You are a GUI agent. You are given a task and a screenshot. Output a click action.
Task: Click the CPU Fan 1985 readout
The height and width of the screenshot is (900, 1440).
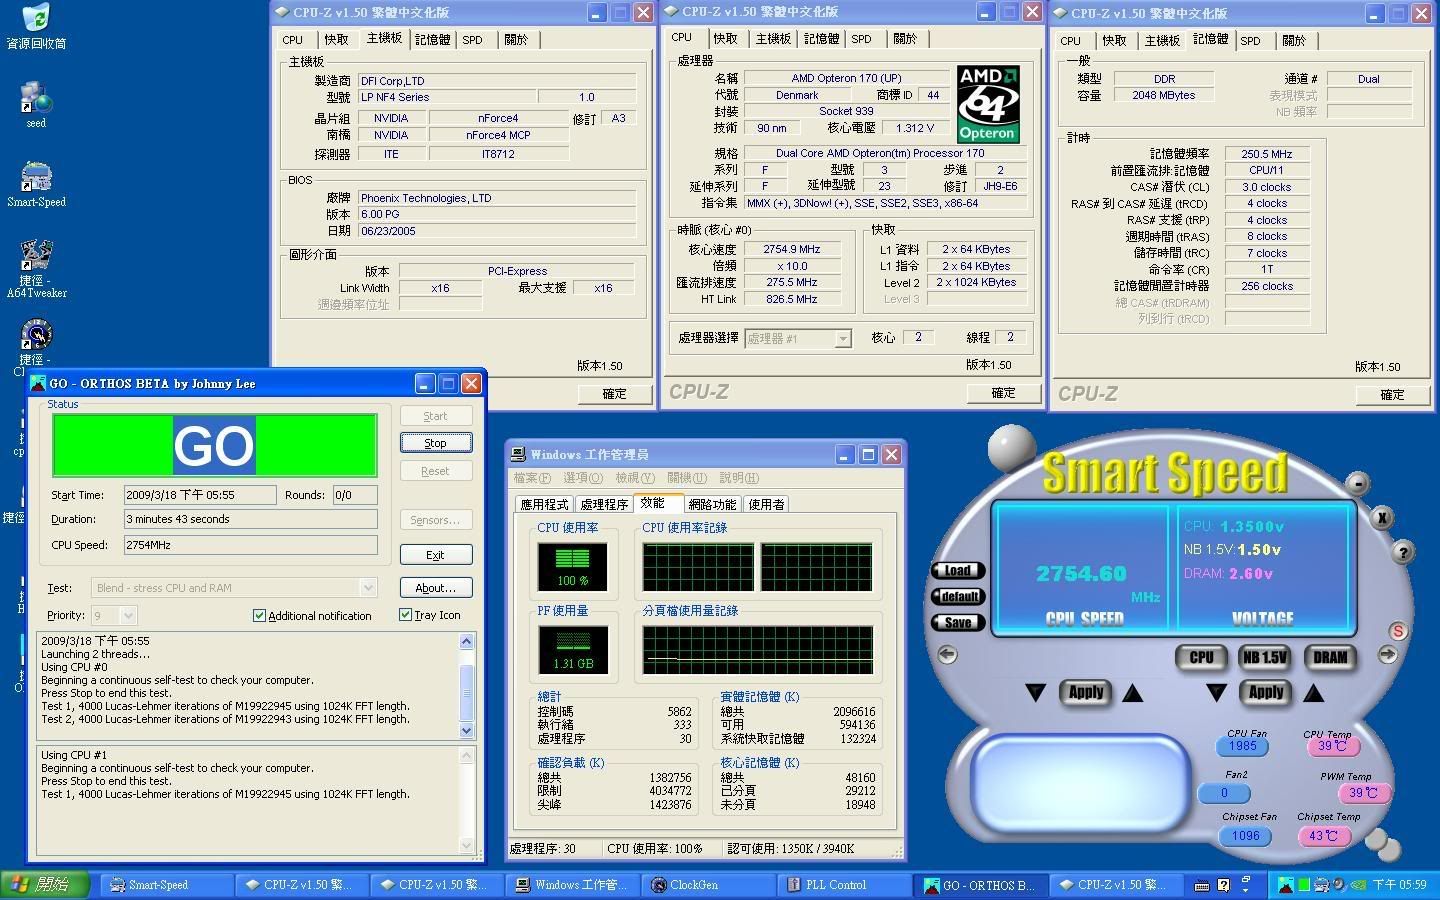1243,745
